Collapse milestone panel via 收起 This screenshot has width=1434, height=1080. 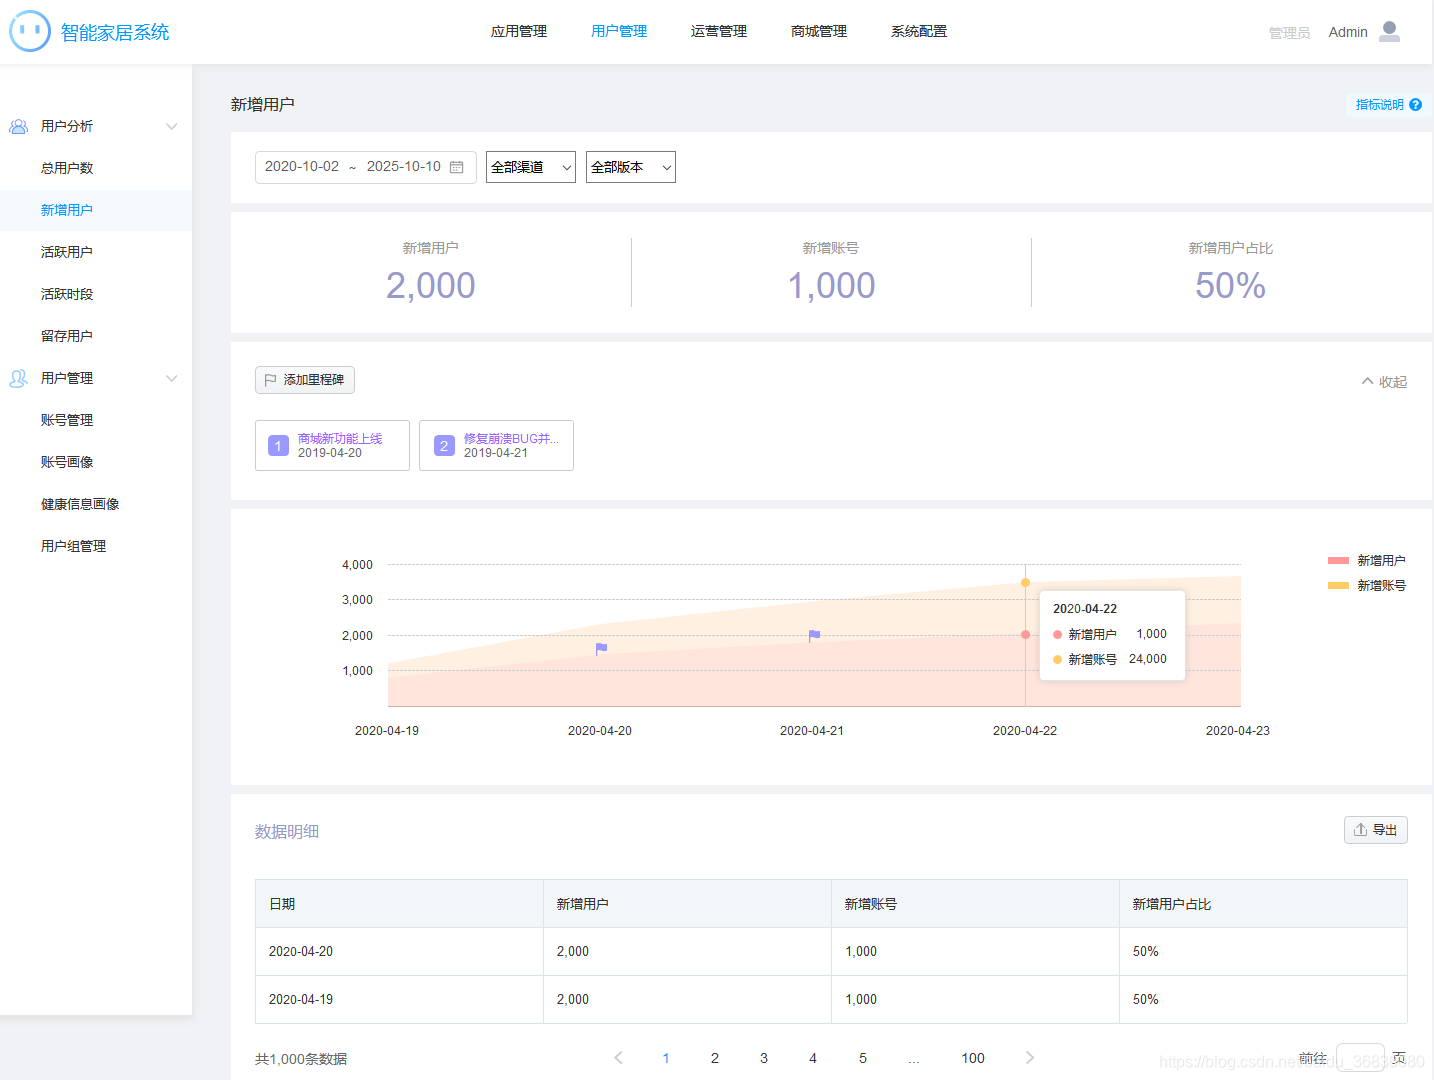[x=1384, y=382]
